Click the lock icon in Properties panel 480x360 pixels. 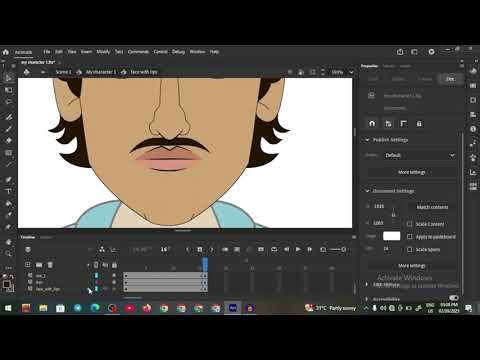point(419,124)
